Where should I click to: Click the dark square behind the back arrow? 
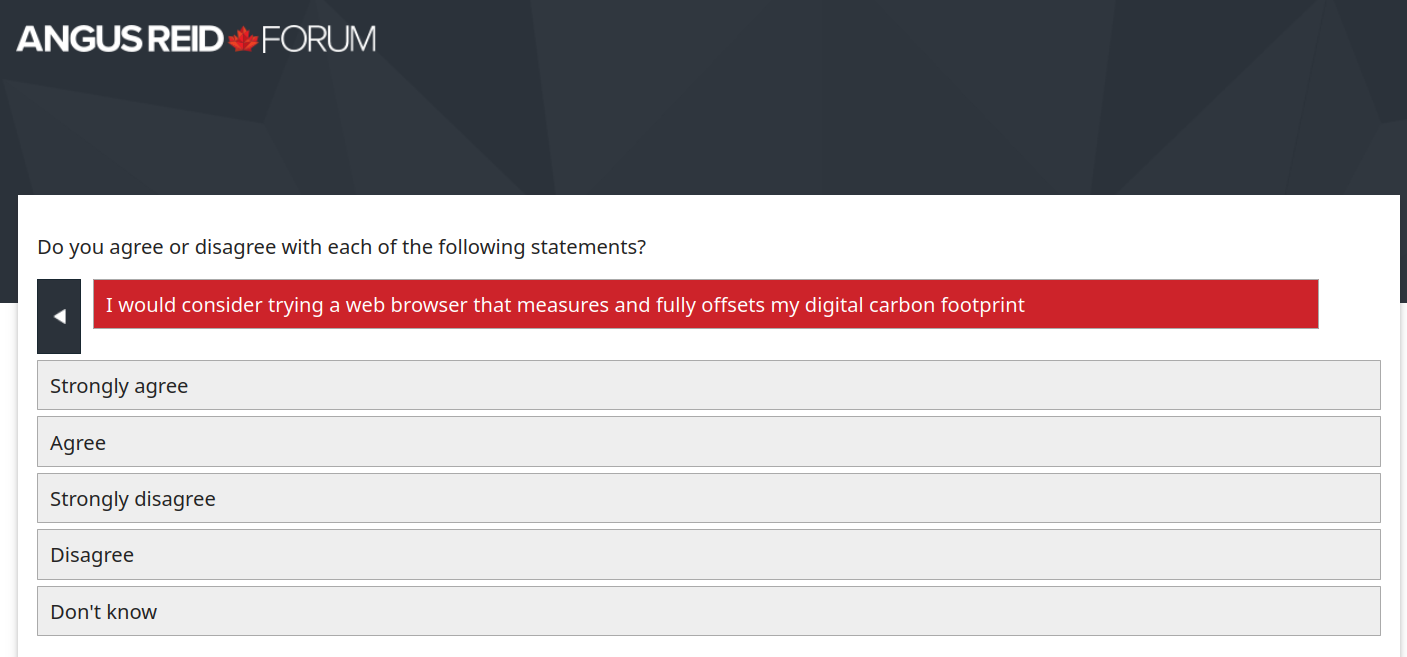pos(59,338)
